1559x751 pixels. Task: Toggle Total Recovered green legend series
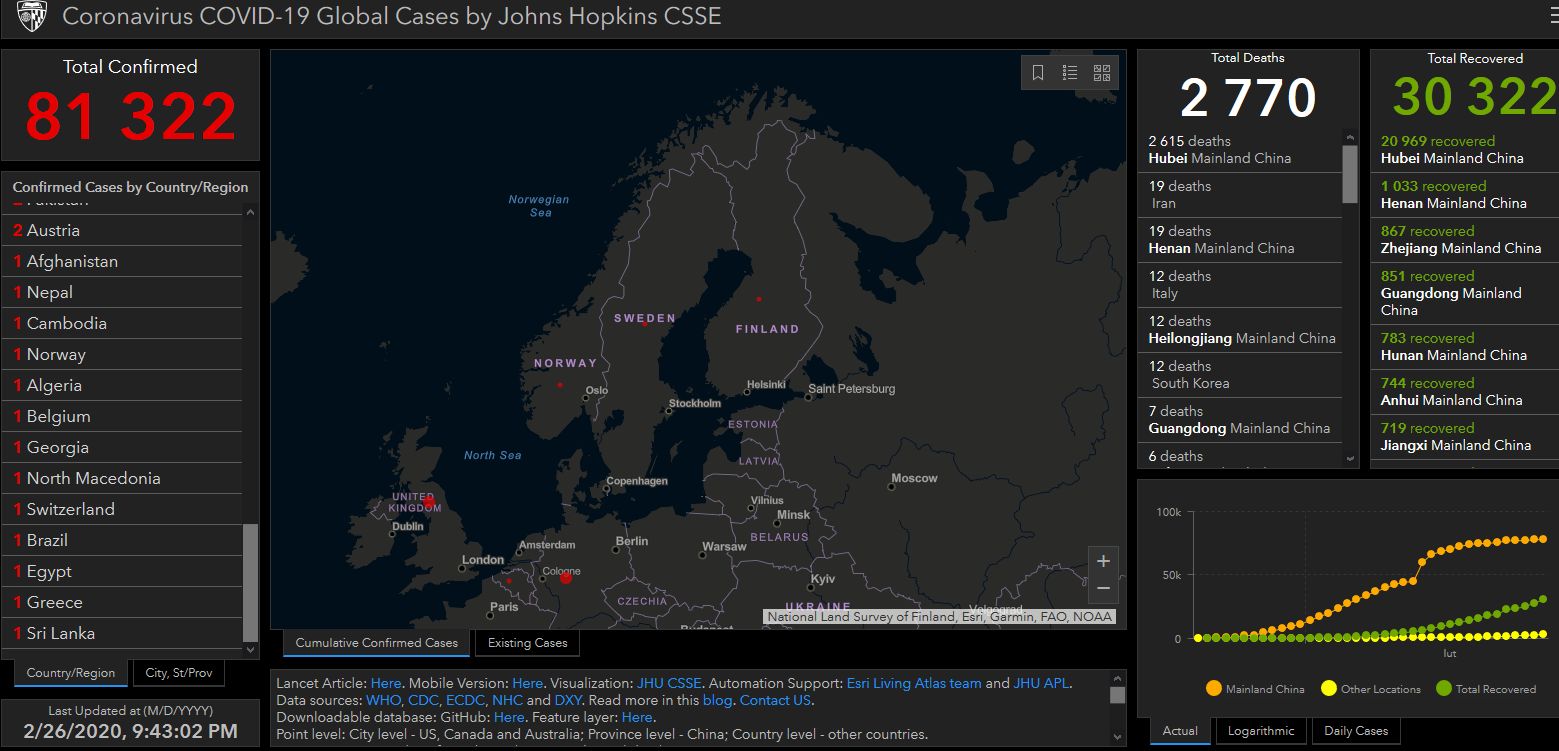tap(1486, 689)
